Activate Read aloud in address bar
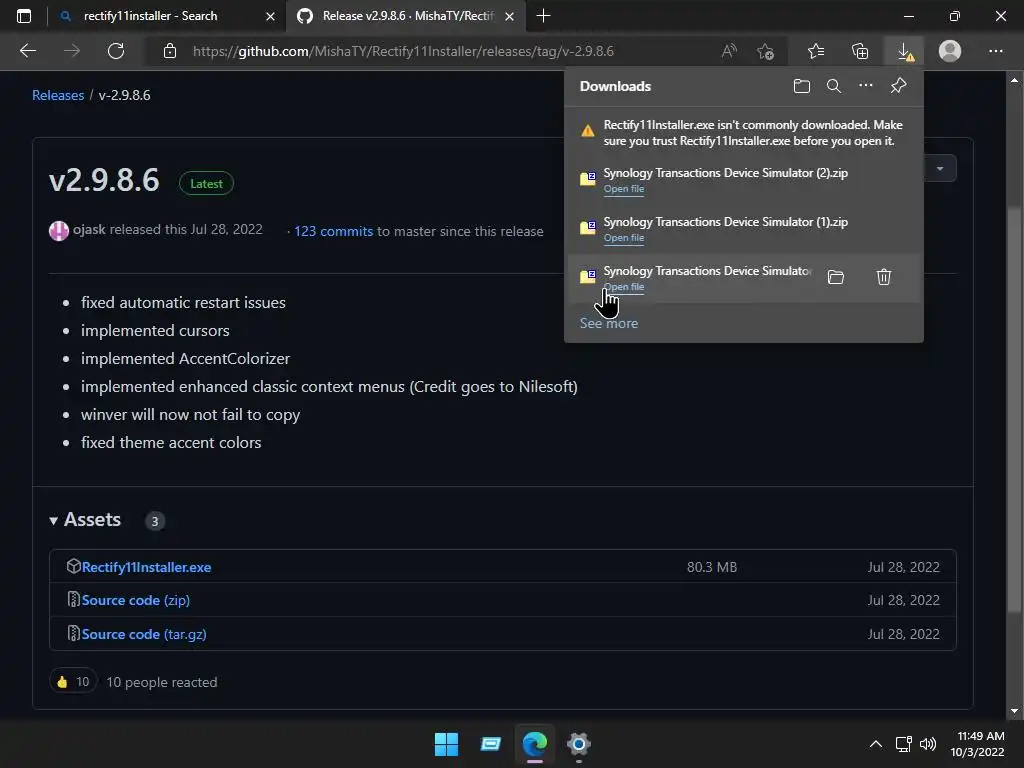 click(x=729, y=51)
